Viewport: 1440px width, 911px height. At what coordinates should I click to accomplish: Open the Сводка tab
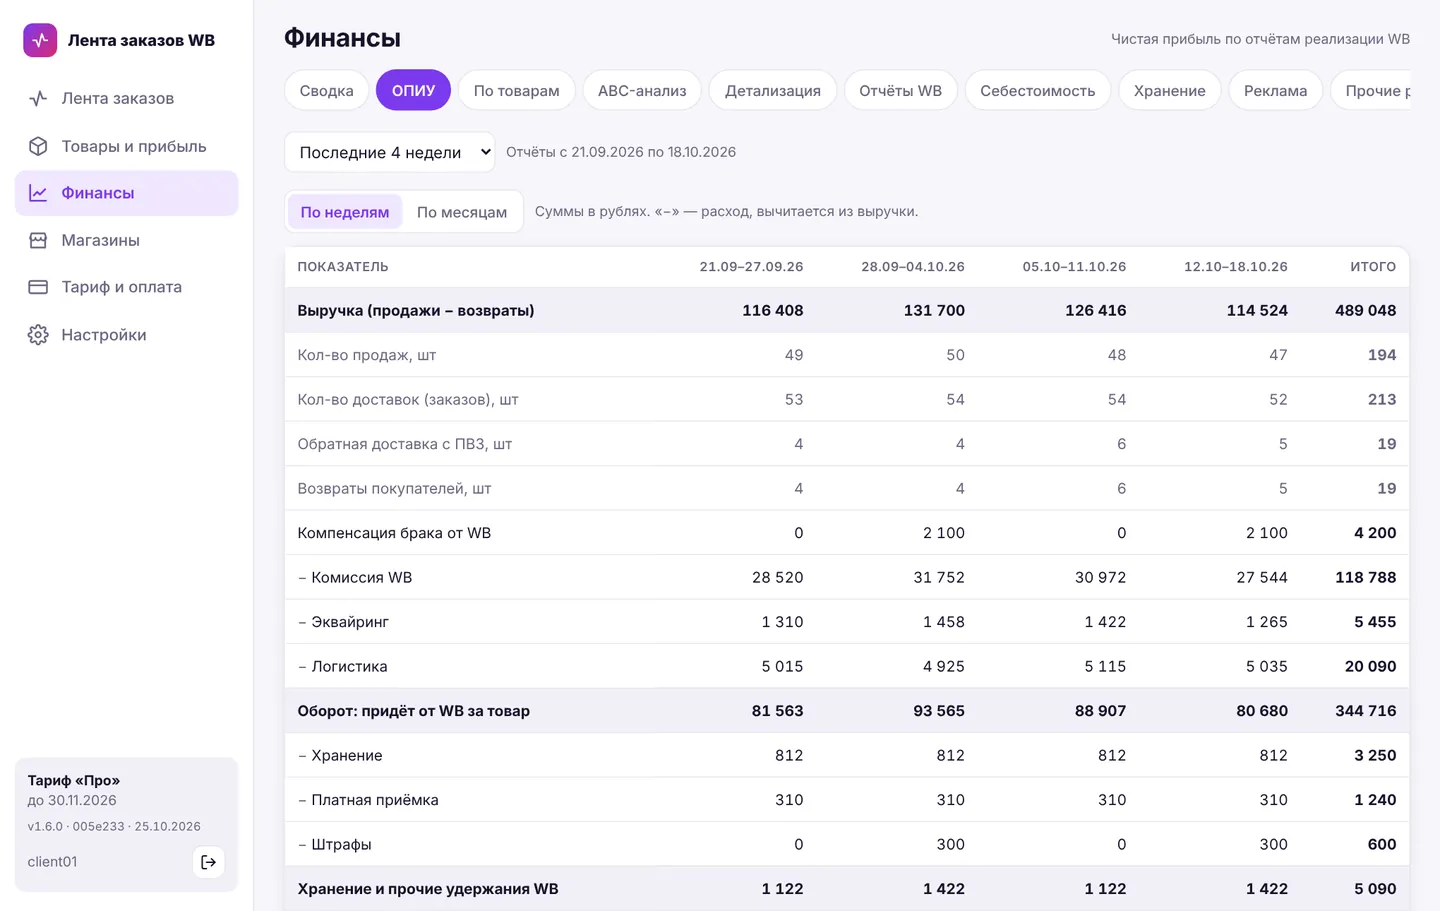coord(327,90)
